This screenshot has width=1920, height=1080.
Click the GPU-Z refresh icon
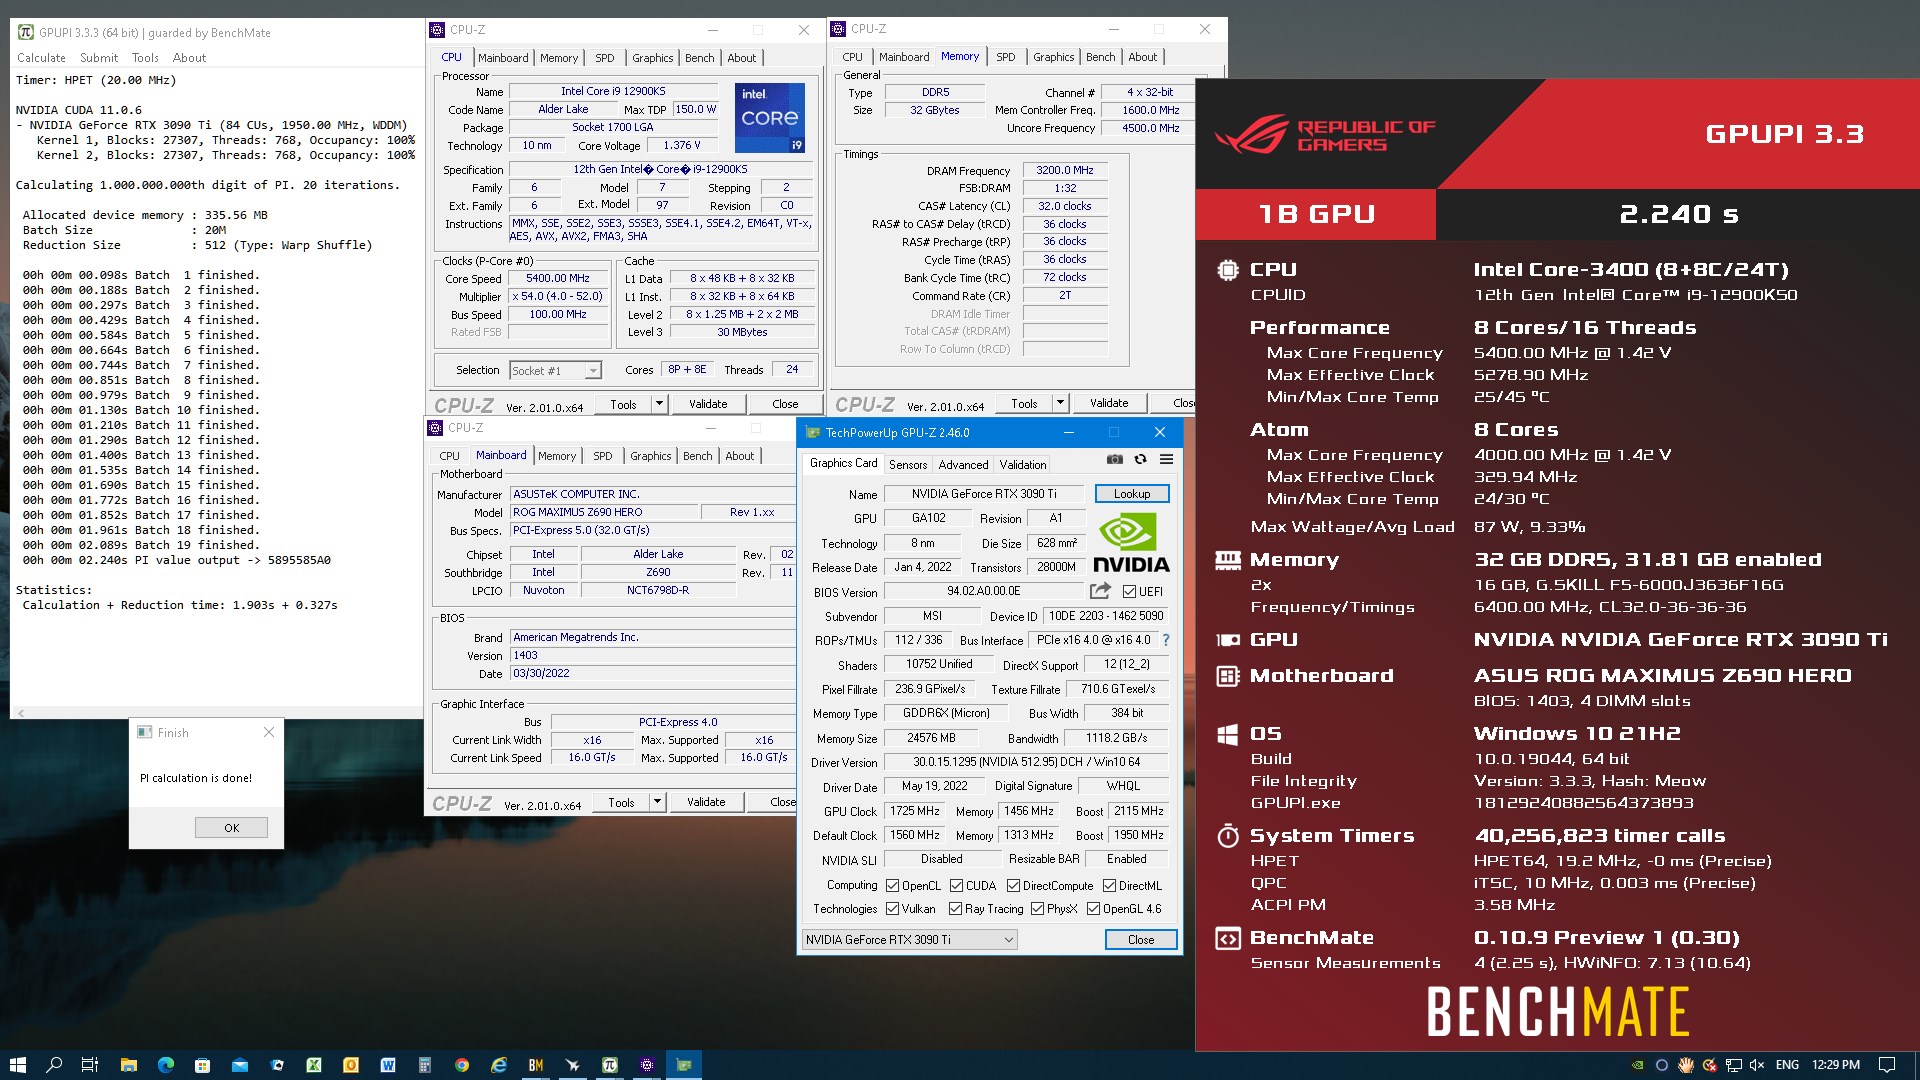[x=1140, y=459]
